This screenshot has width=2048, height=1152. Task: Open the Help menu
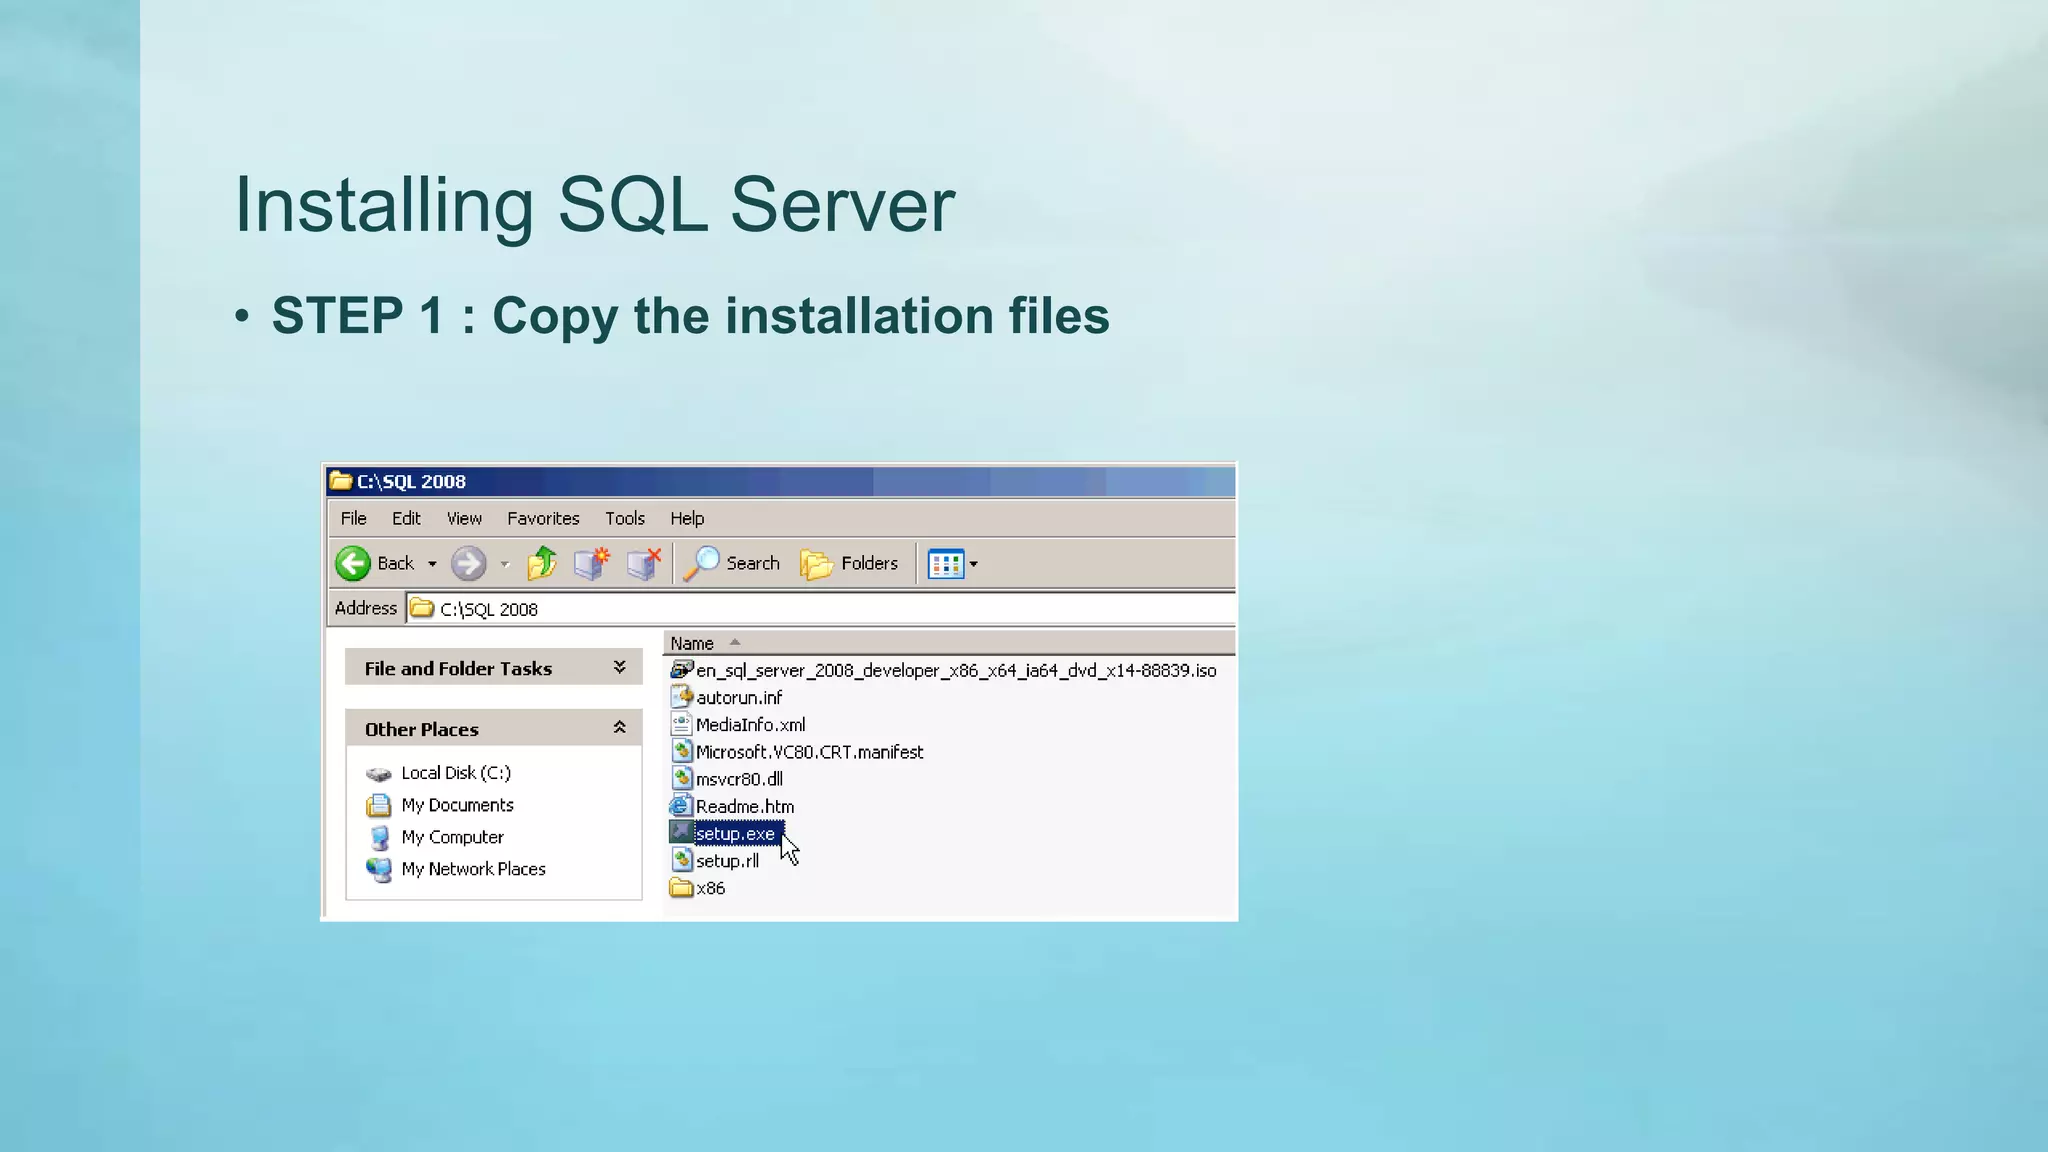(687, 518)
